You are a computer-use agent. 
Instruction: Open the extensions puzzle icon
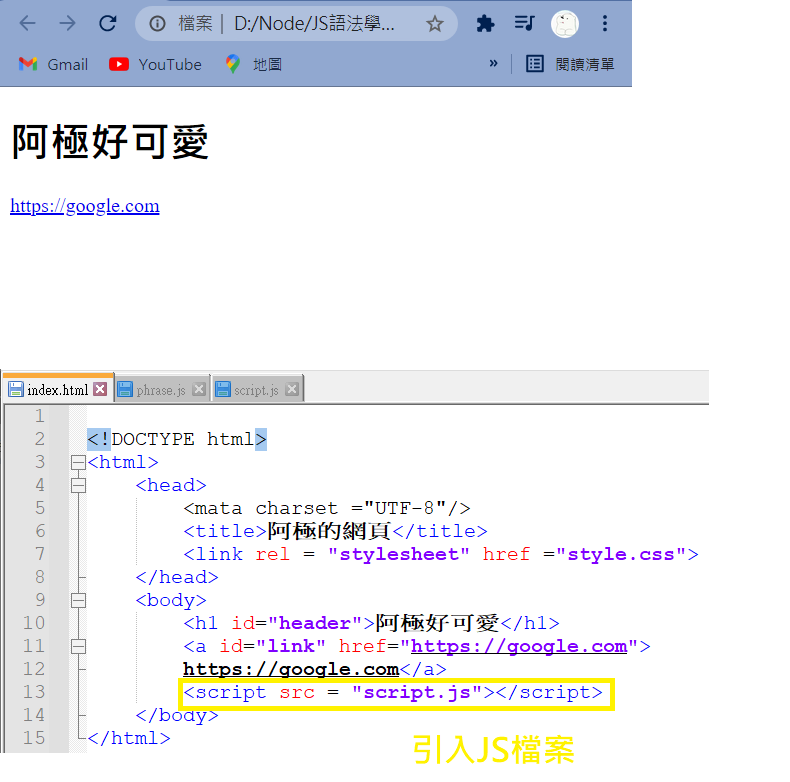[485, 23]
